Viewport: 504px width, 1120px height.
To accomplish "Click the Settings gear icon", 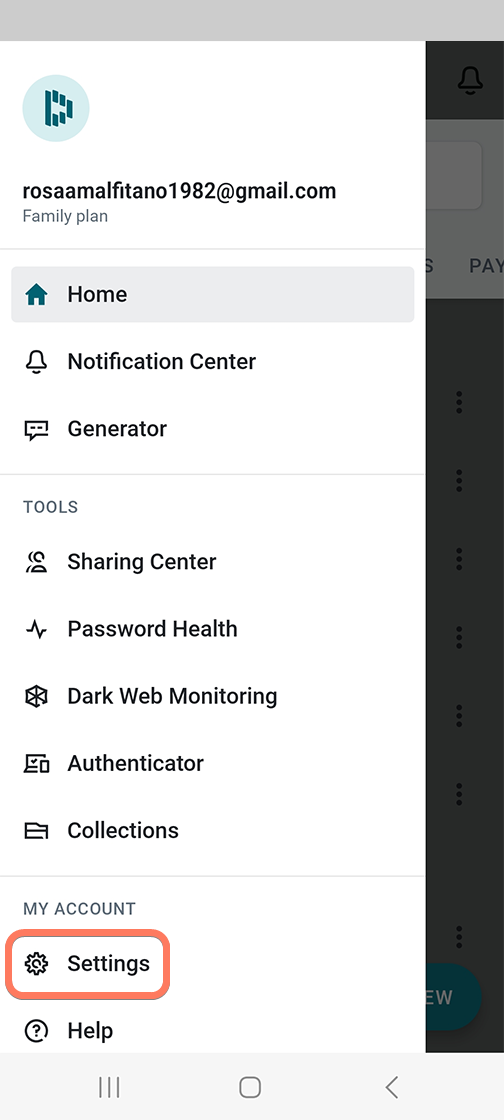I will (x=36, y=964).
